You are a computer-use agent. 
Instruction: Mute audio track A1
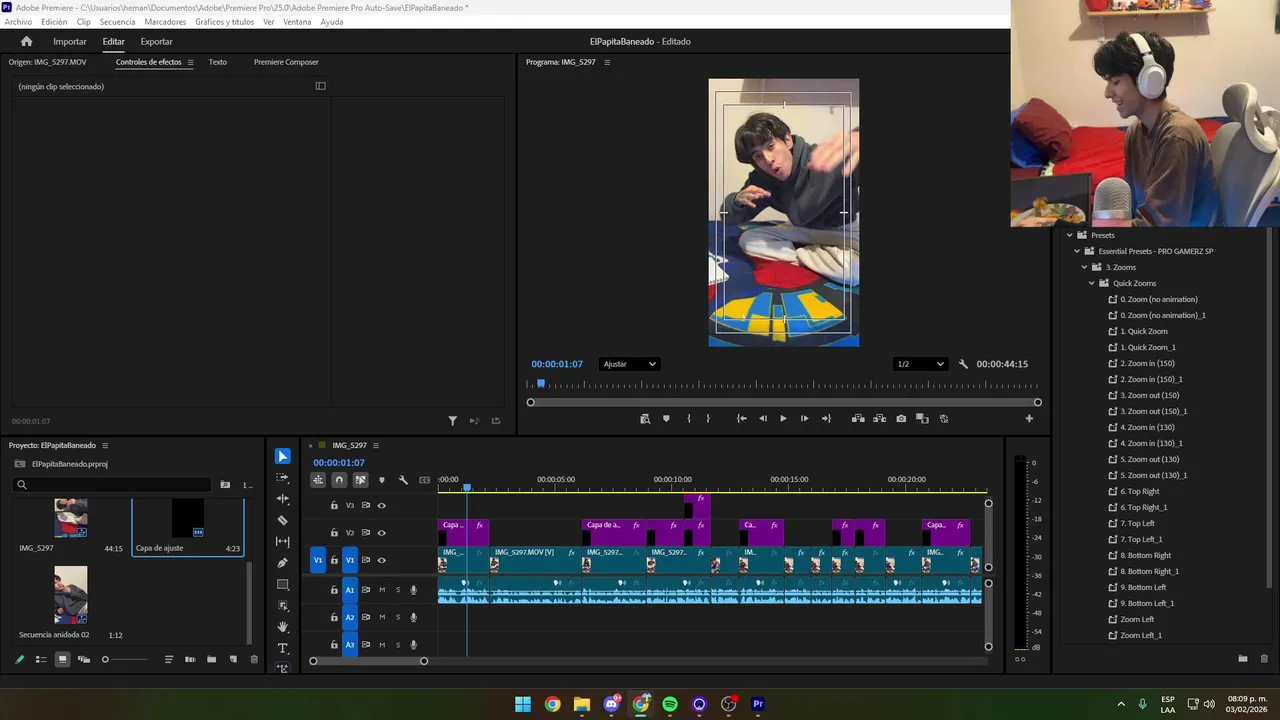tap(381, 590)
